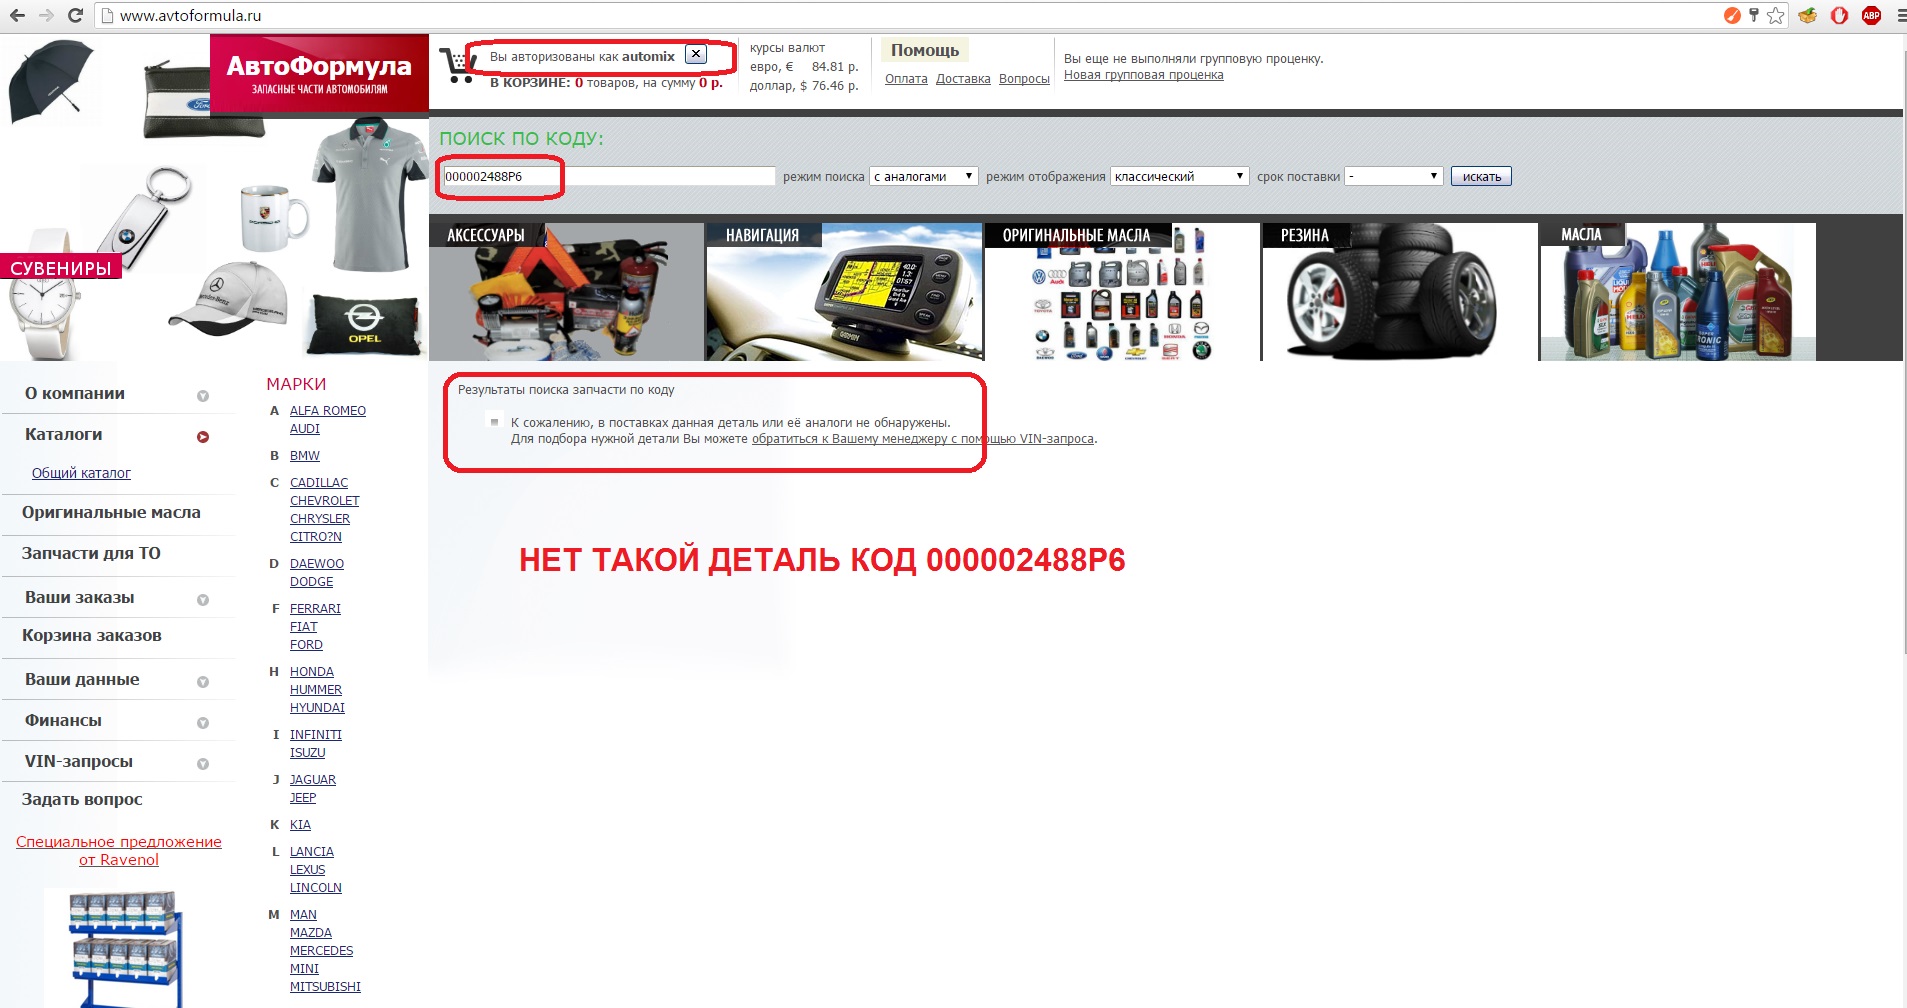This screenshot has height=1008, width=1907.
Task: Open the Навигация category banner
Action: (x=844, y=291)
